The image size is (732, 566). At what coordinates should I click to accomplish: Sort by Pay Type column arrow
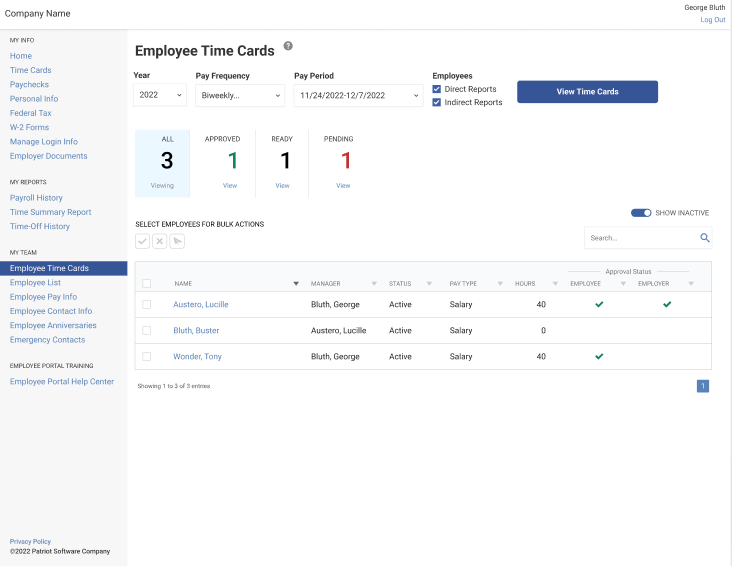pyautogui.click(x=500, y=283)
